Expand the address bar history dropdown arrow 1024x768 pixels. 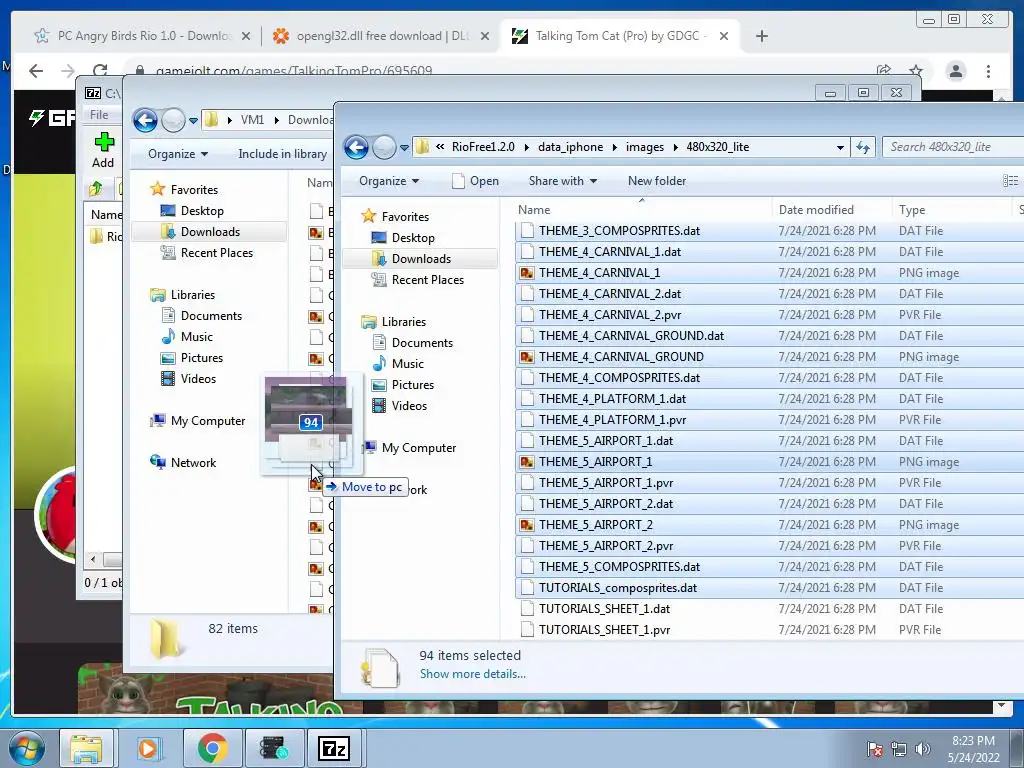pyautogui.click(x=840, y=148)
